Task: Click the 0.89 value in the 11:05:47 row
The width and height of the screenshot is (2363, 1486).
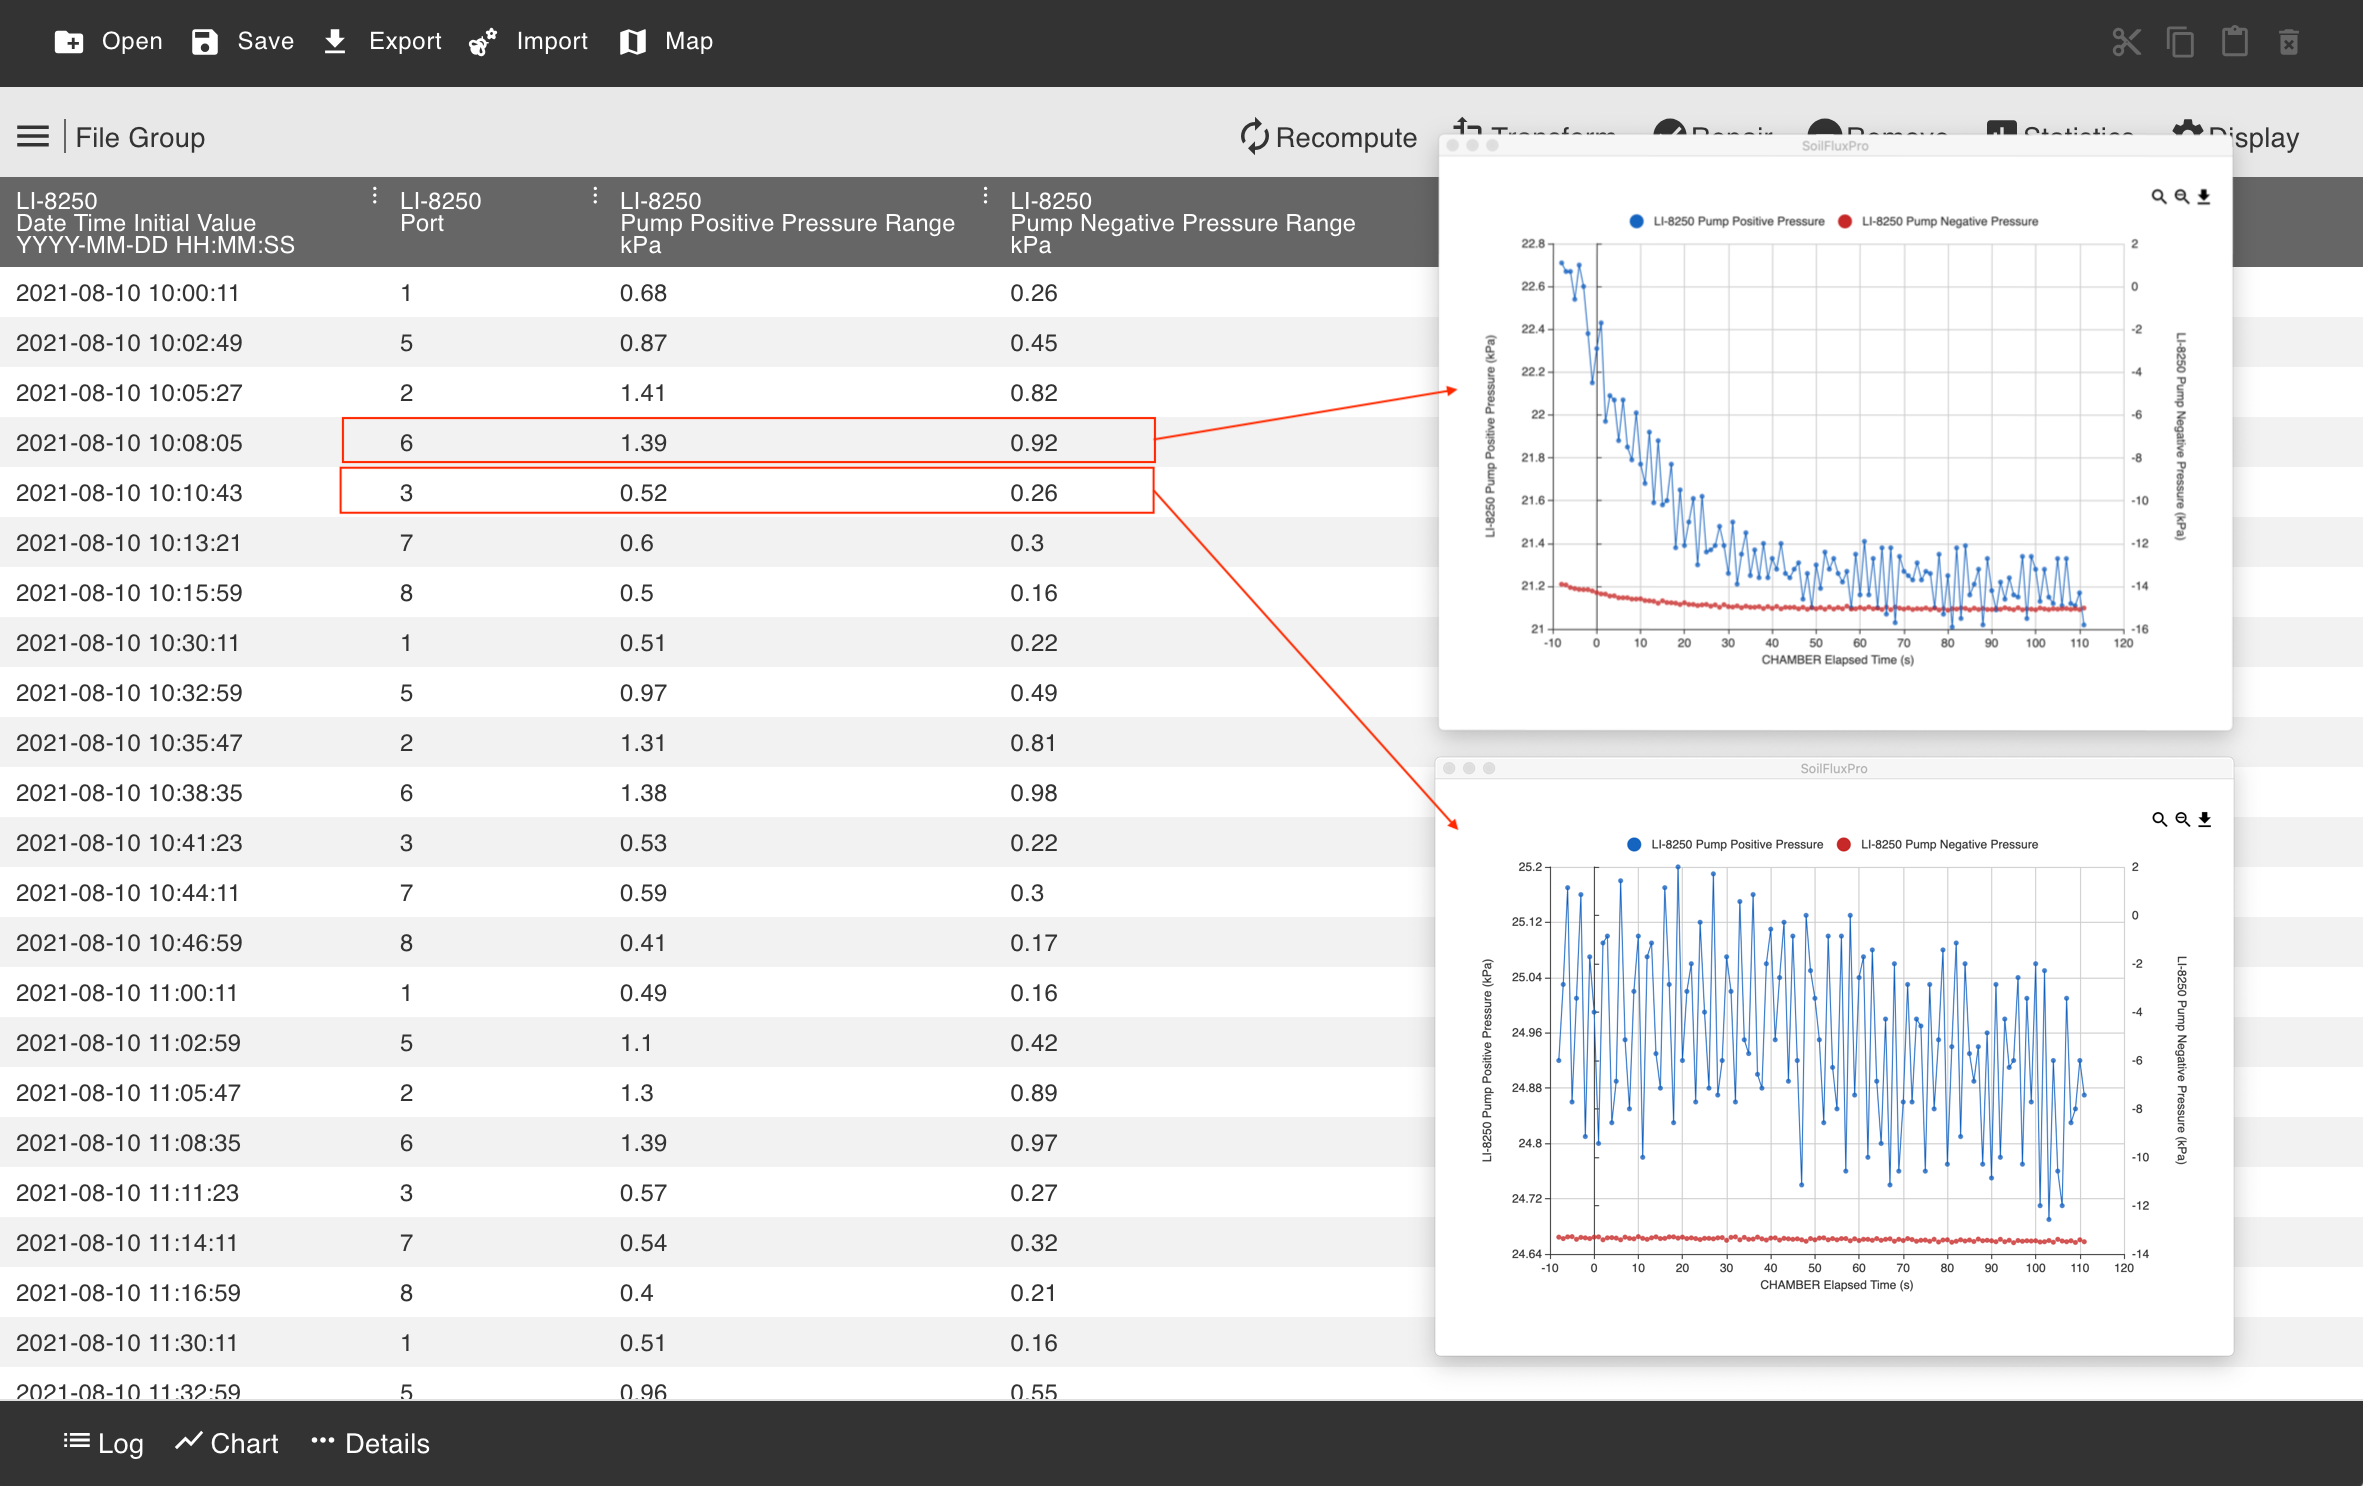Action: pyautogui.click(x=1033, y=1093)
